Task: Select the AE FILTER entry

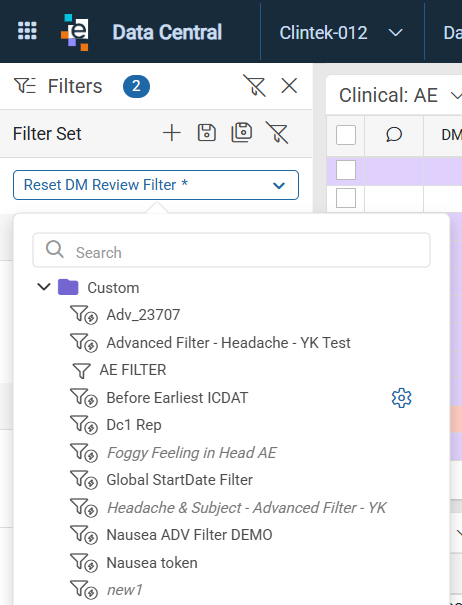Action: [x=133, y=370]
